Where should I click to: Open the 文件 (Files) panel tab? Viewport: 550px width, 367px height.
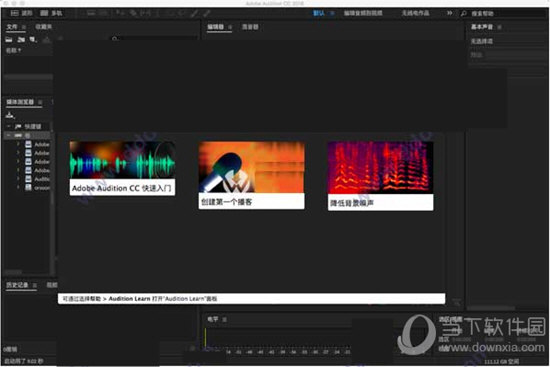pos(12,27)
